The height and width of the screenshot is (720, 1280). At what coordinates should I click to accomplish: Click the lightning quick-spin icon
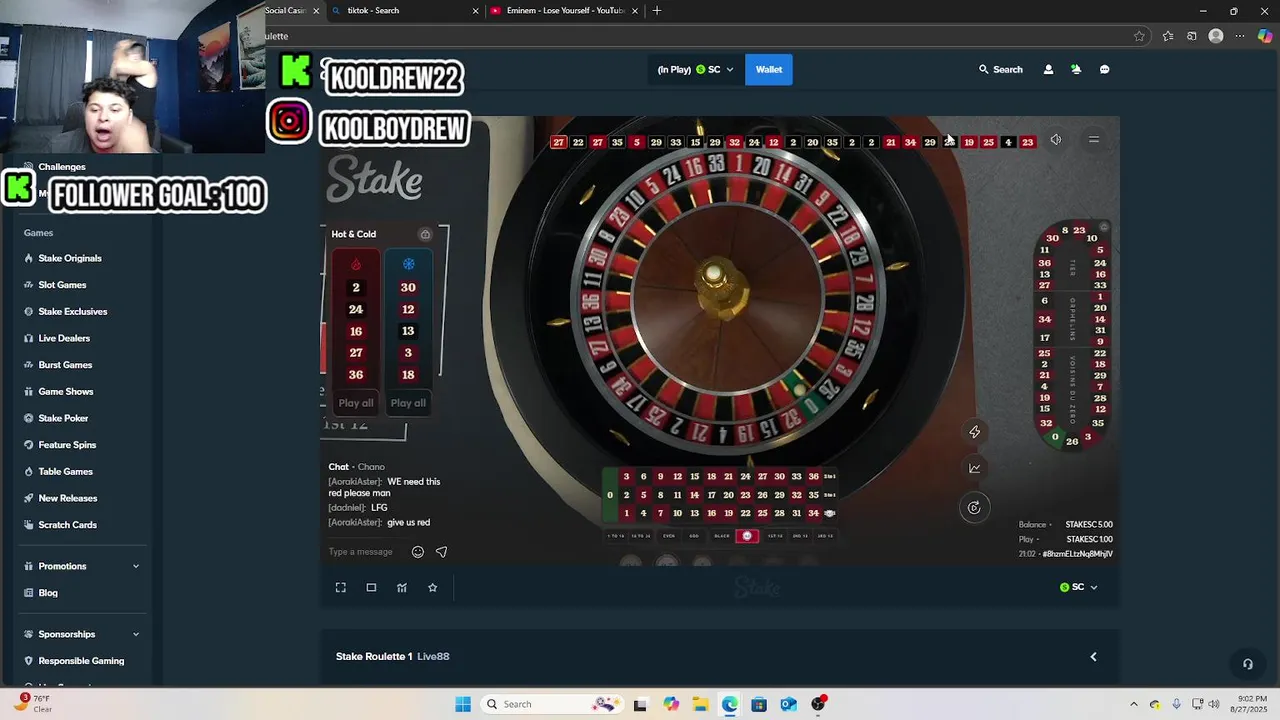pos(974,432)
